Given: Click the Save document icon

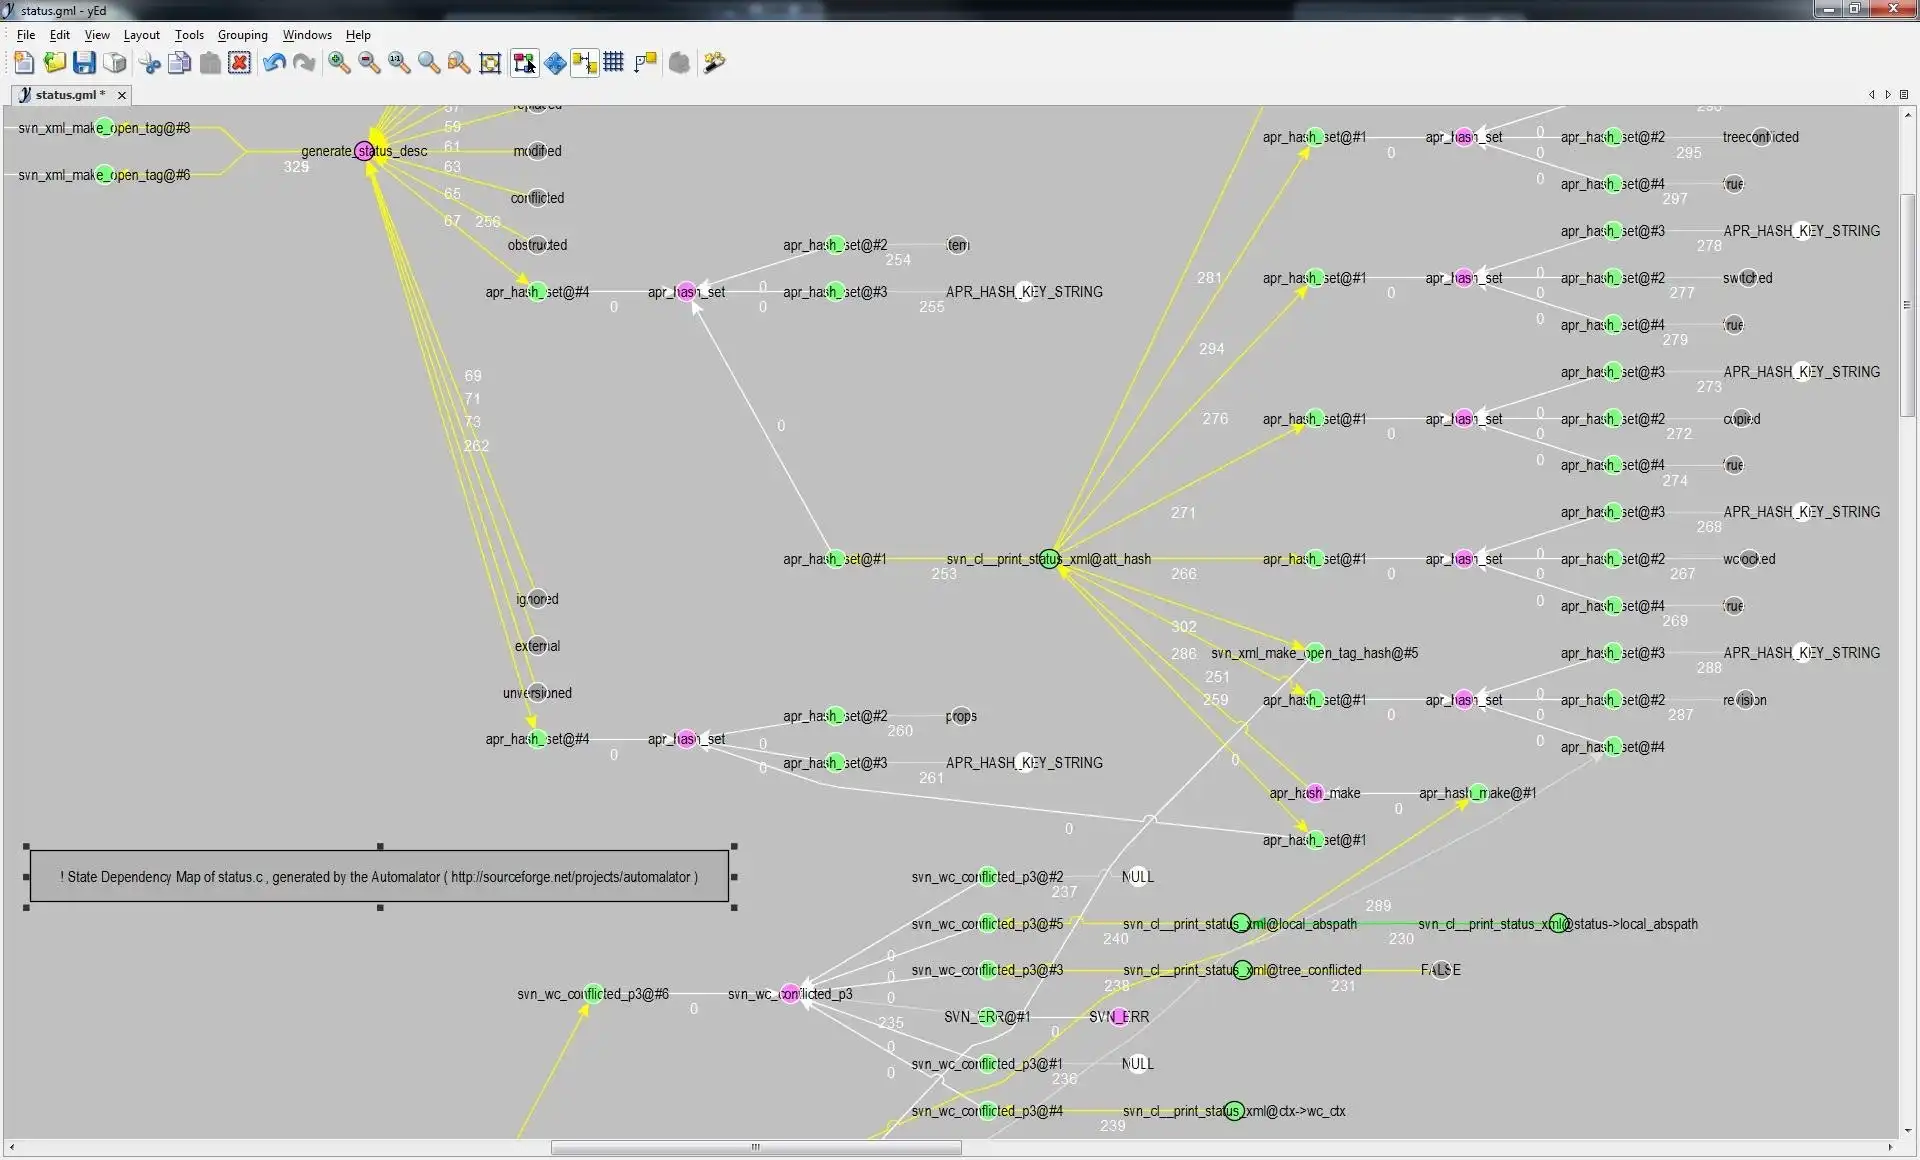Looking at the screenshot, I should pos(84,63).
